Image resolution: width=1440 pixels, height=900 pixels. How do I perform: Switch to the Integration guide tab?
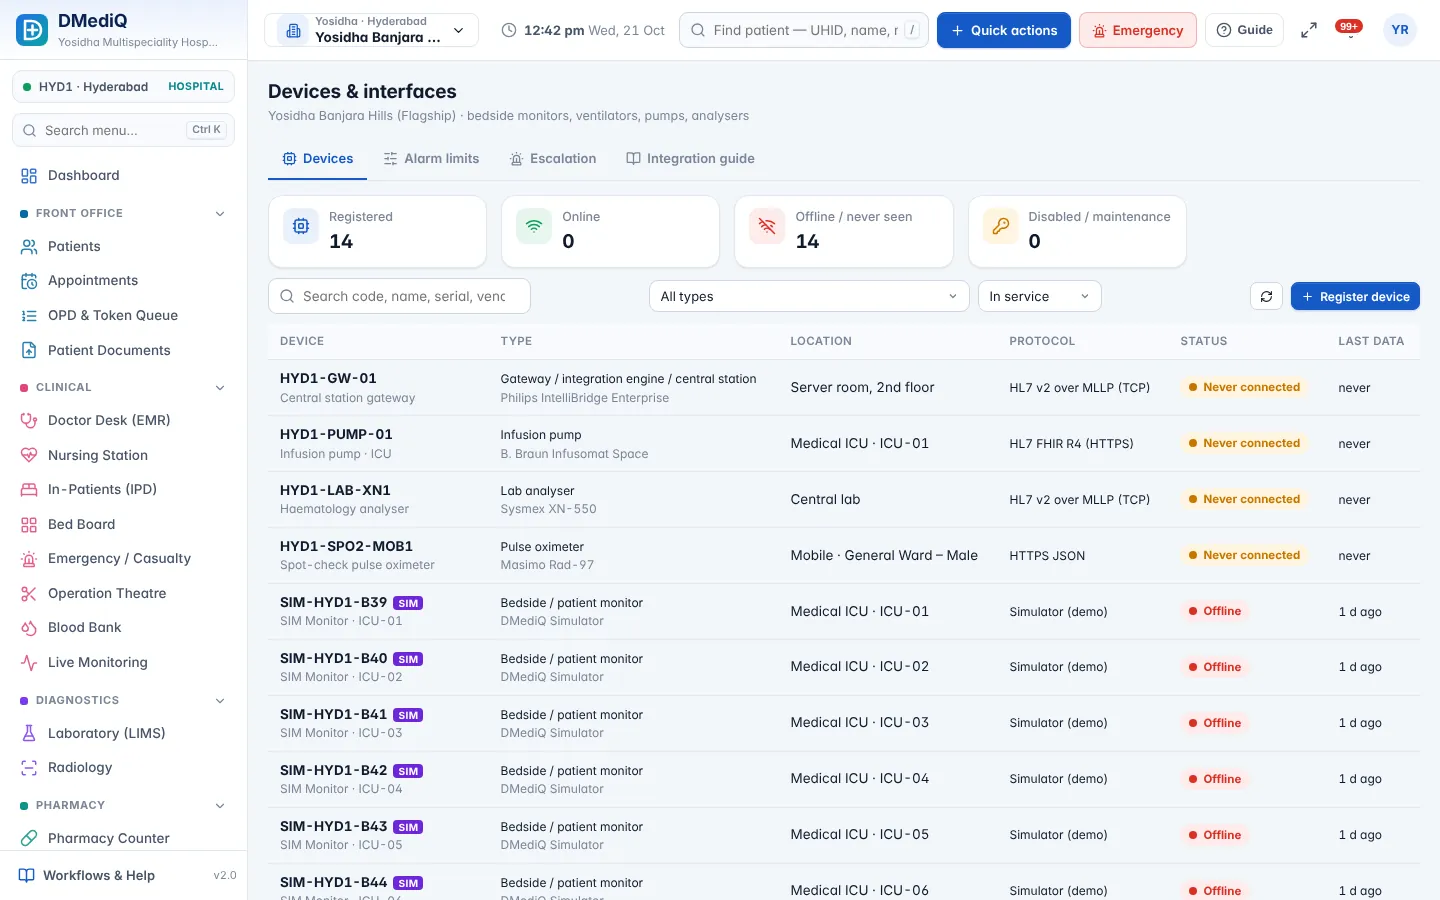pos(690,158)
